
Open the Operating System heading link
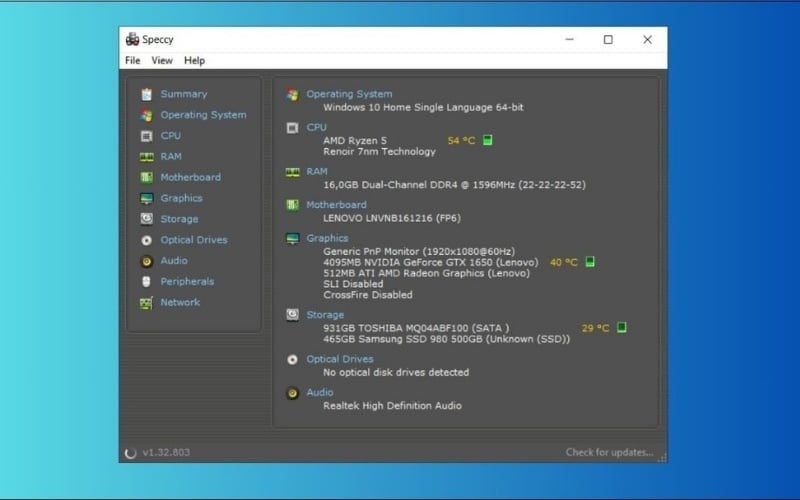tap(349, 94)
